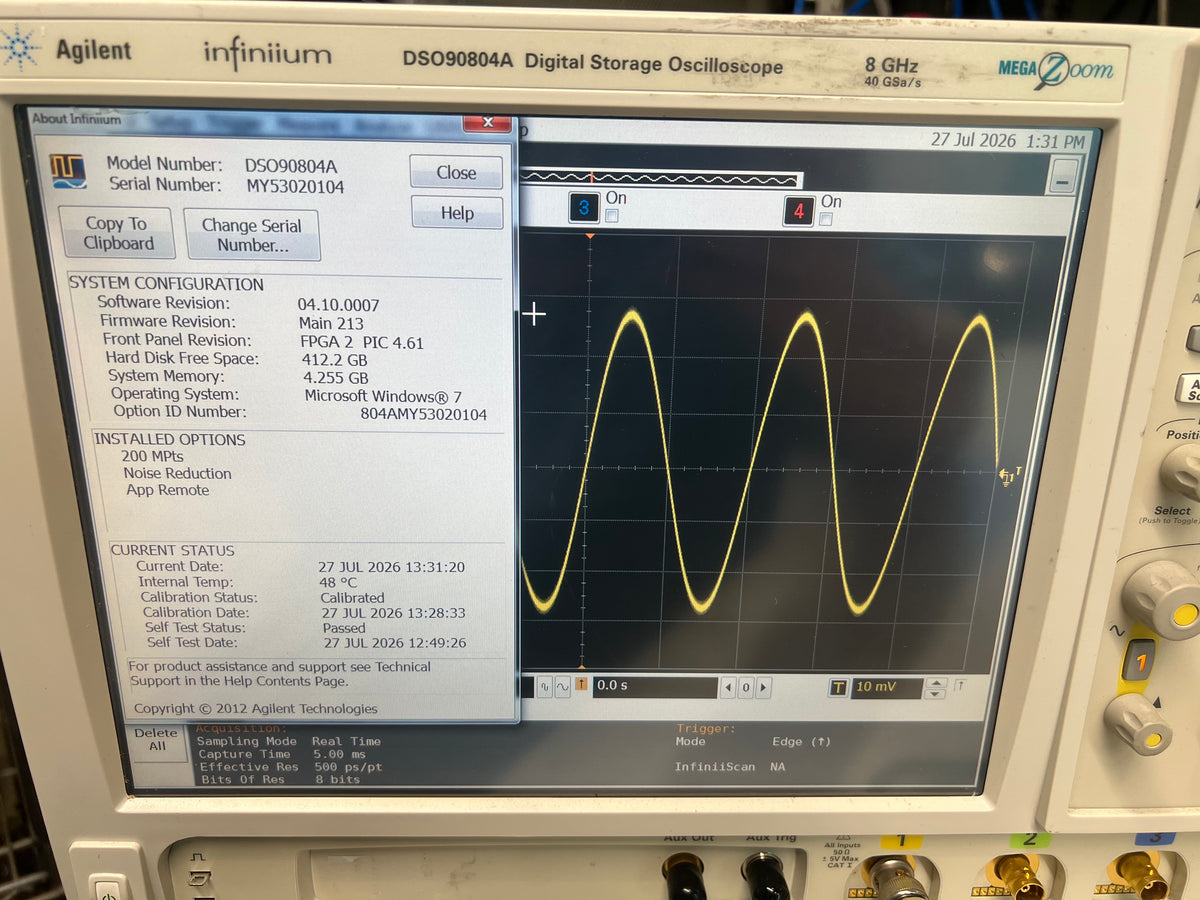This screenshot has height=900, width=1200.
Task: Click the front panel revision FPGA 2 PIC 4.61
Action: pyautogui.click(x=362, y=342)
